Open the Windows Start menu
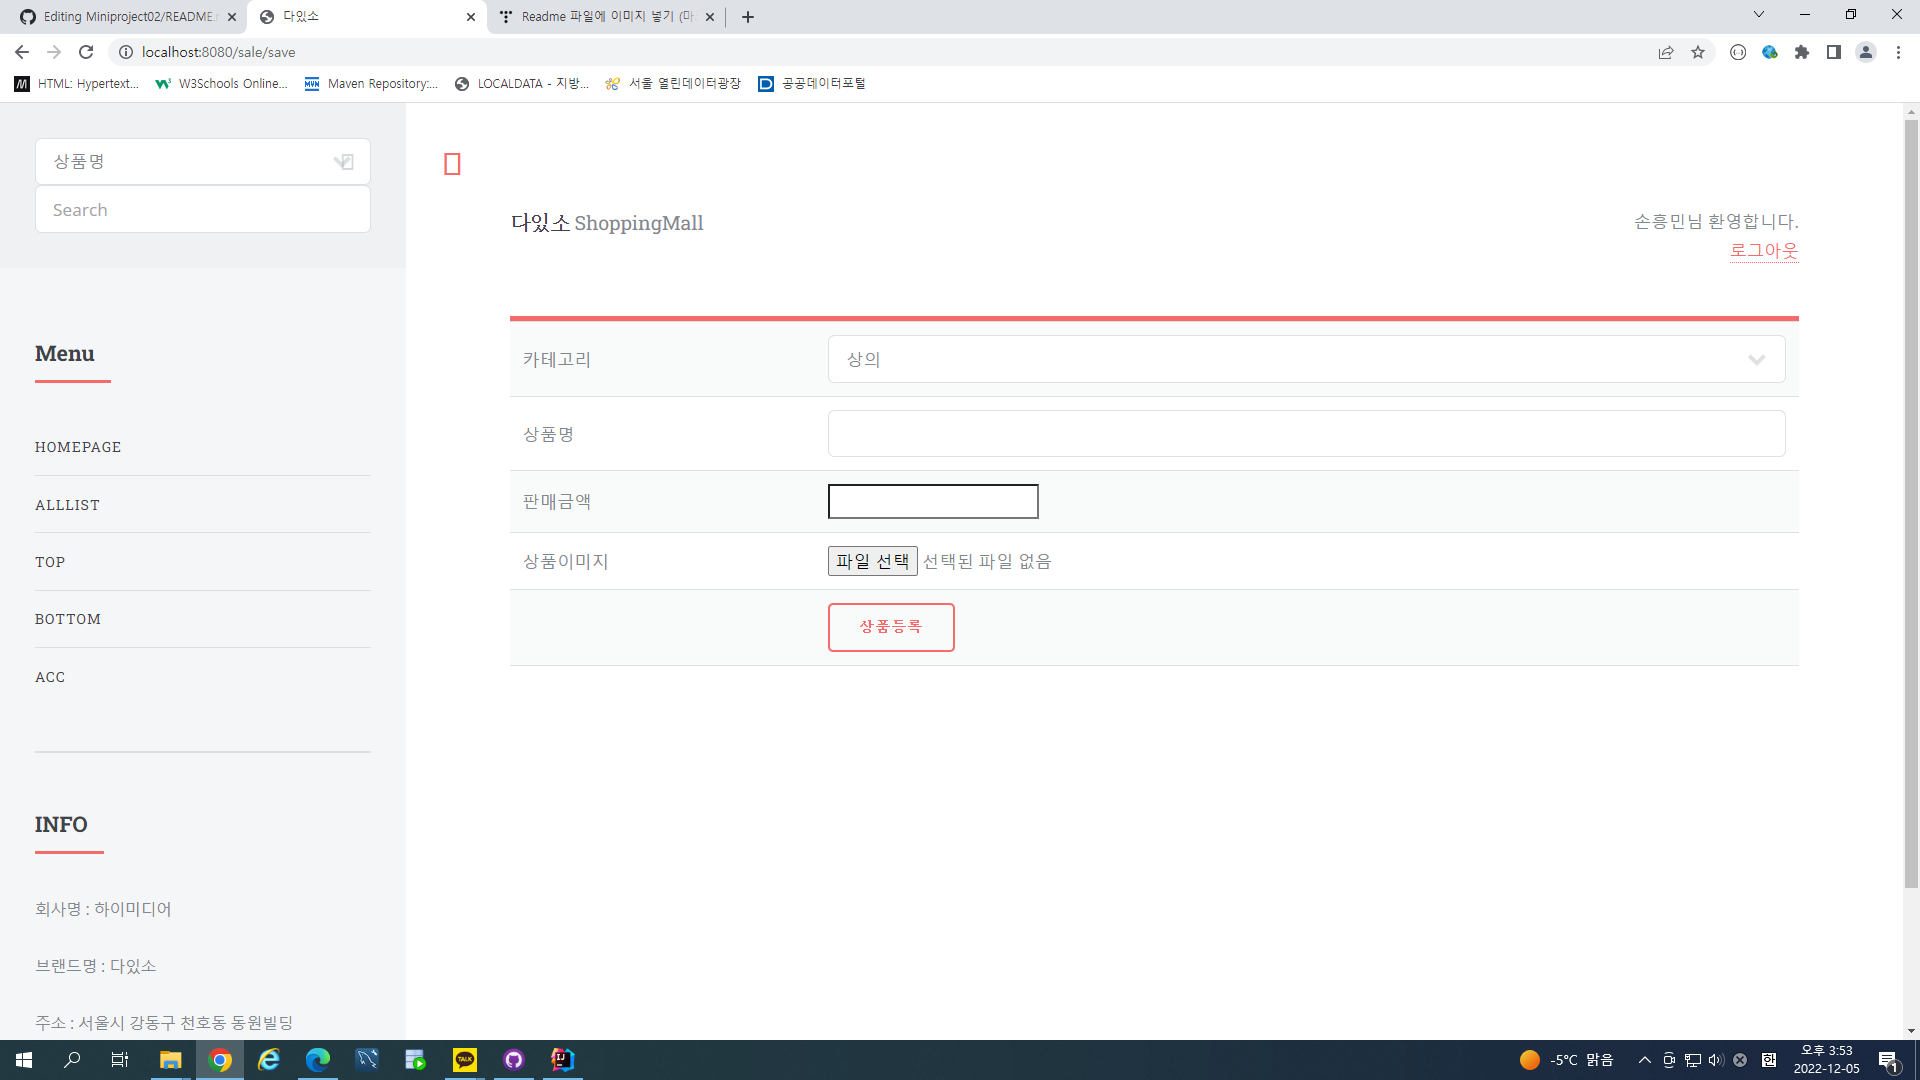 [x=24, y=1060]
